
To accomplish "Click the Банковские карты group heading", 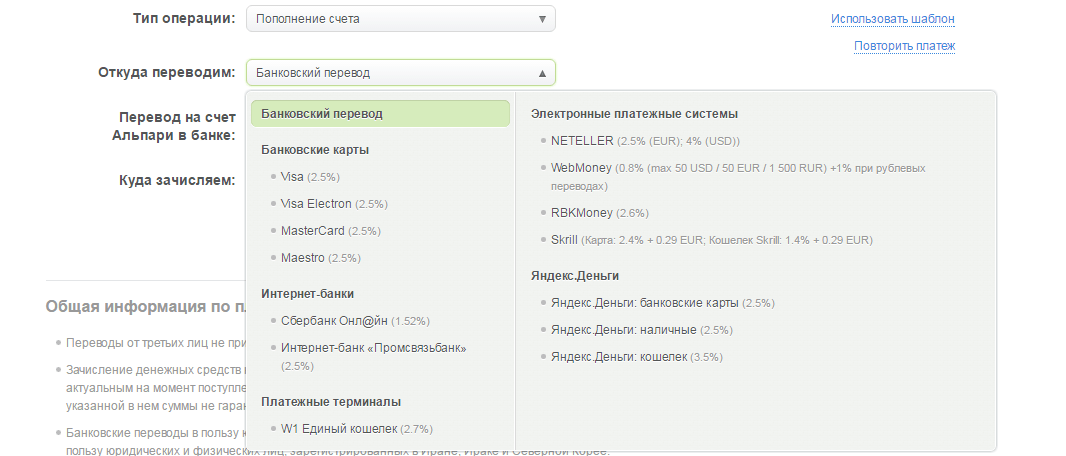I will [x=315, y=150].
